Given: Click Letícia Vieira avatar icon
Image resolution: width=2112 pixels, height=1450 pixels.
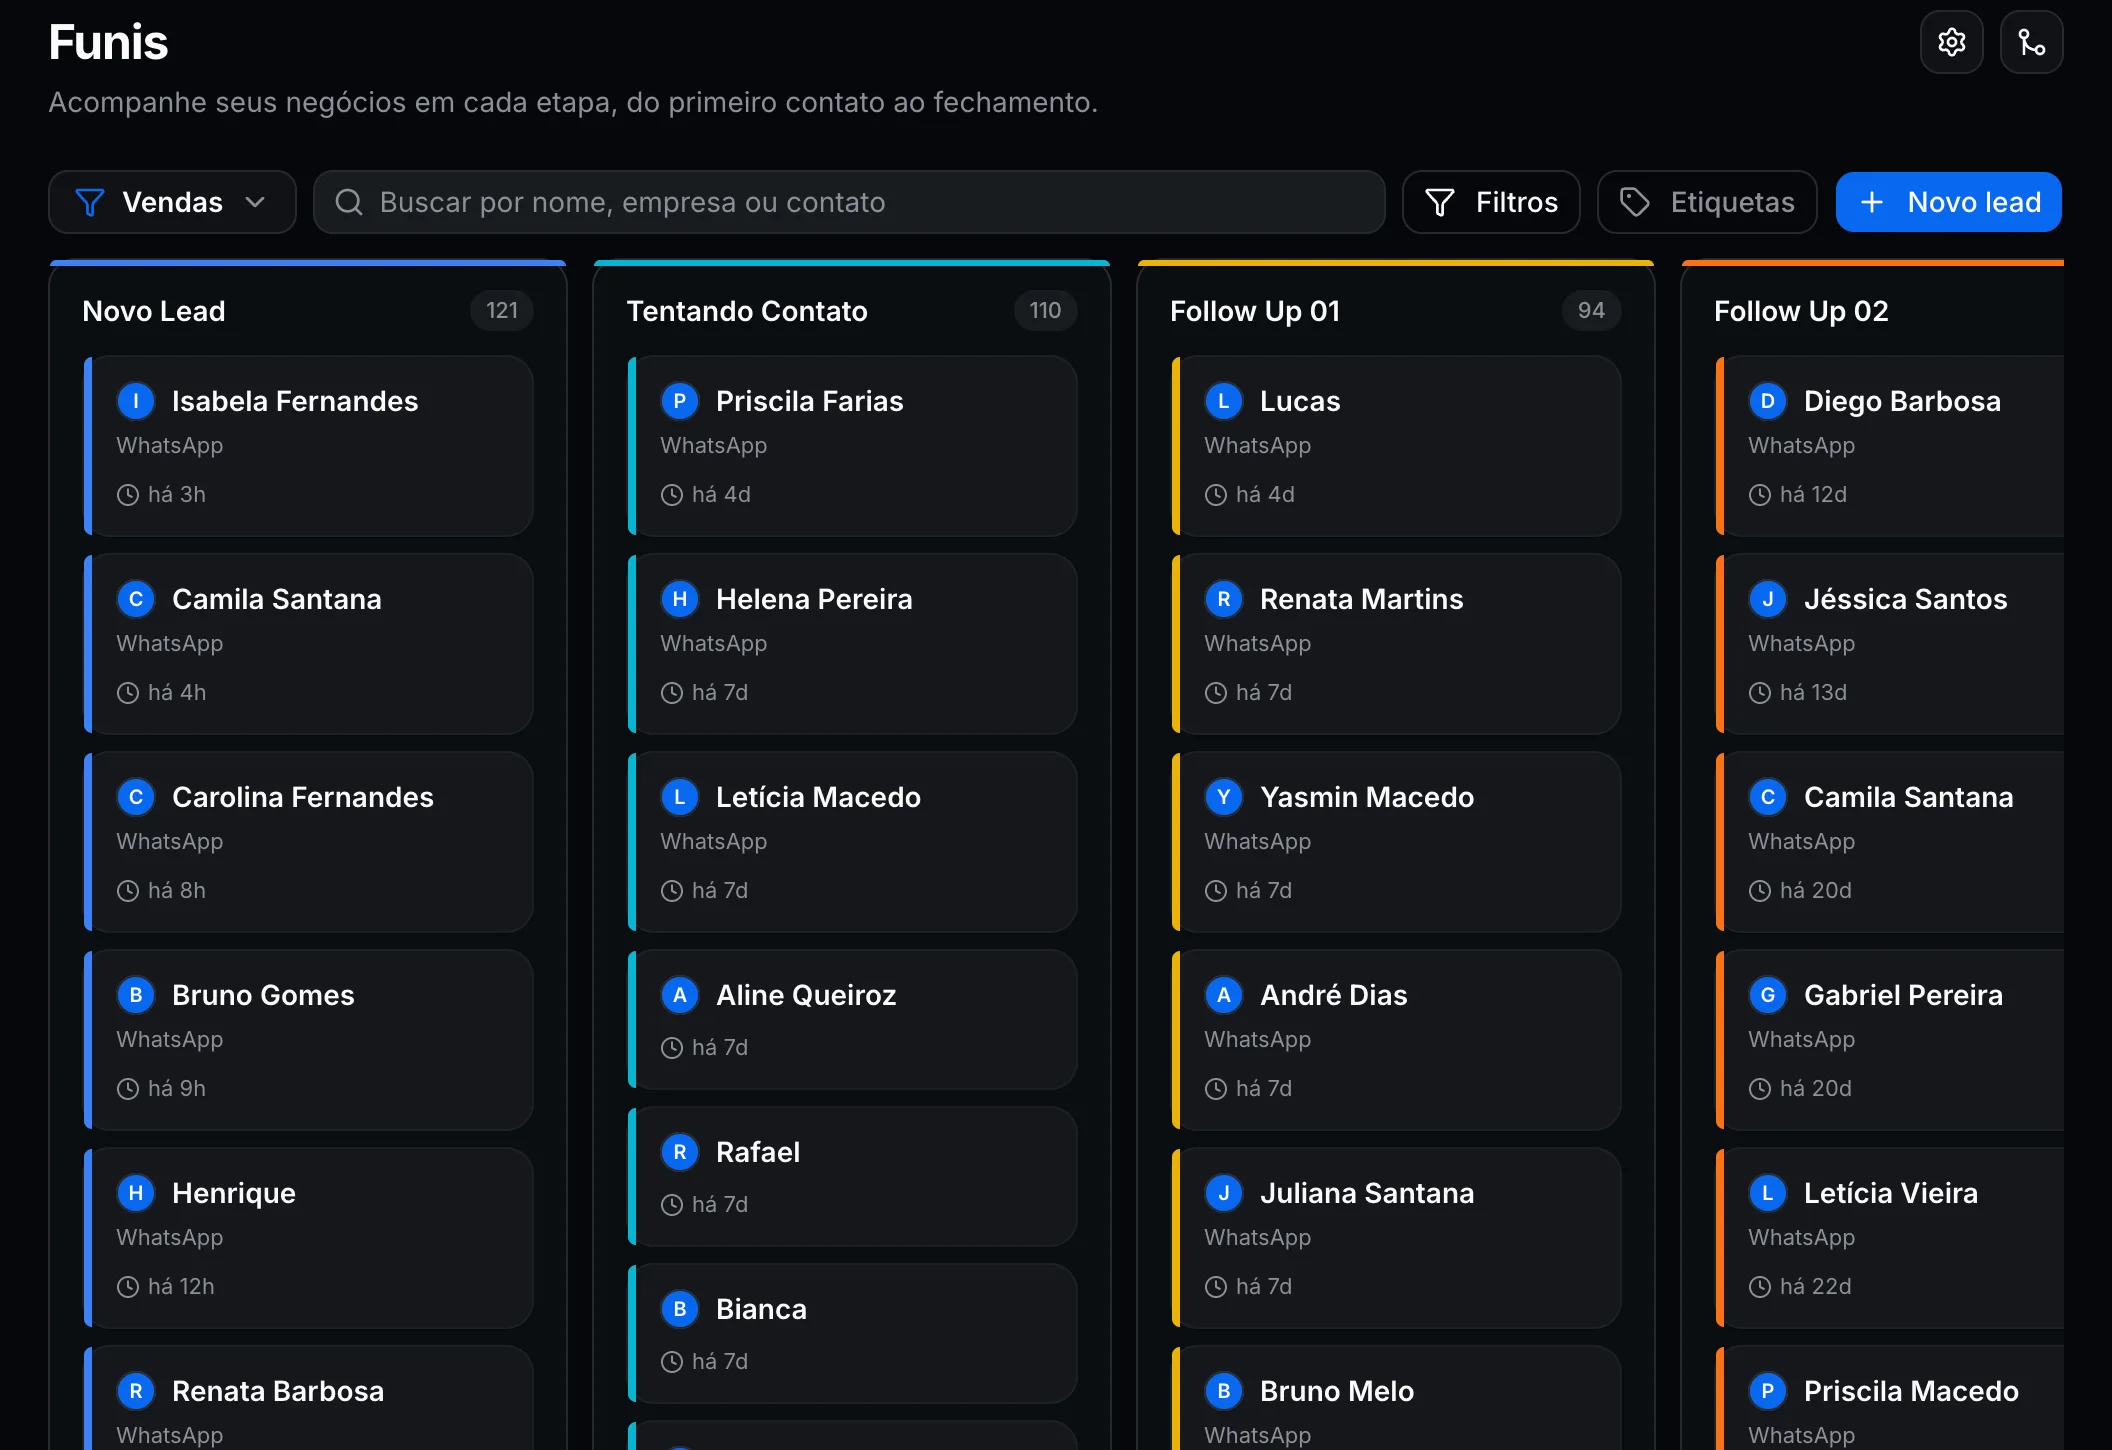Looking at the screenshot, I should [x=1768, y=1193].
